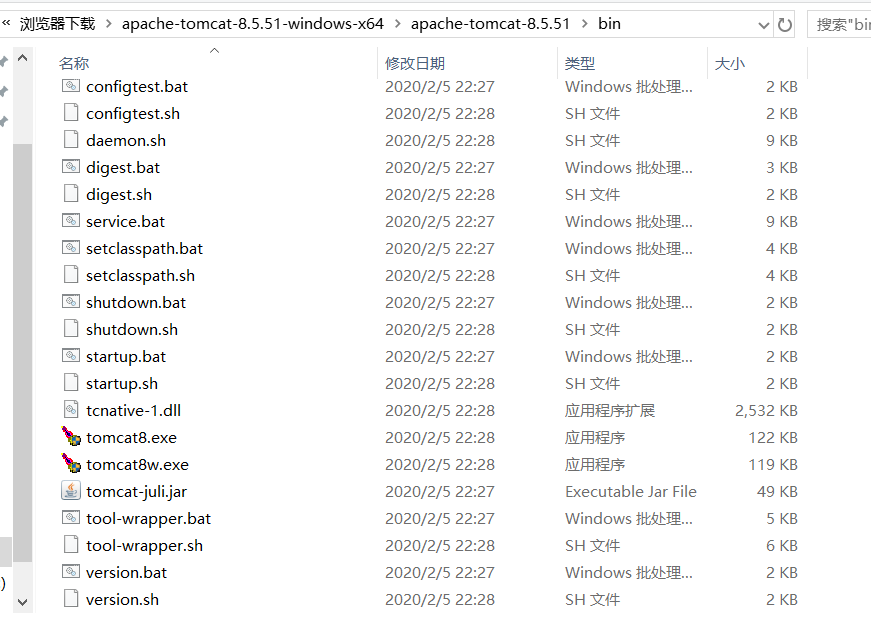Select the tcnative-1.dll file name

134,411
